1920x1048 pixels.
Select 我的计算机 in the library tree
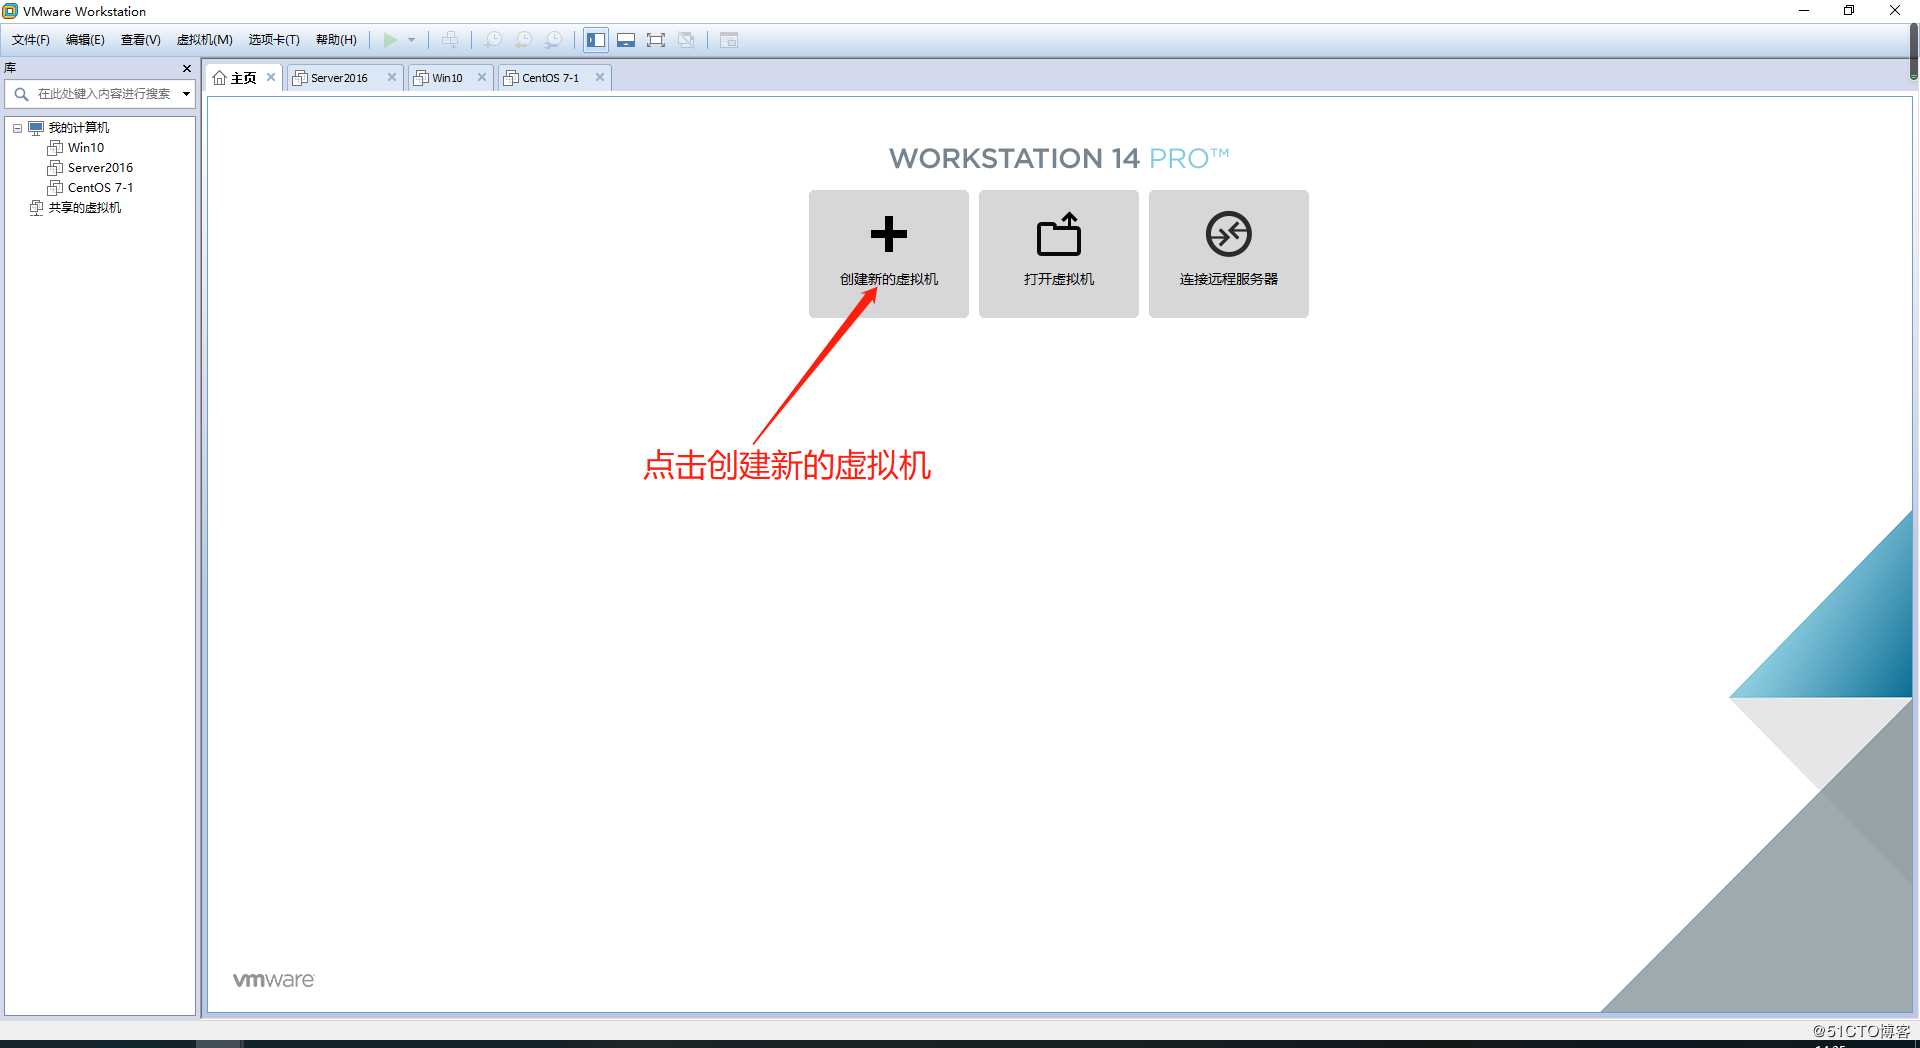[79, 128]
